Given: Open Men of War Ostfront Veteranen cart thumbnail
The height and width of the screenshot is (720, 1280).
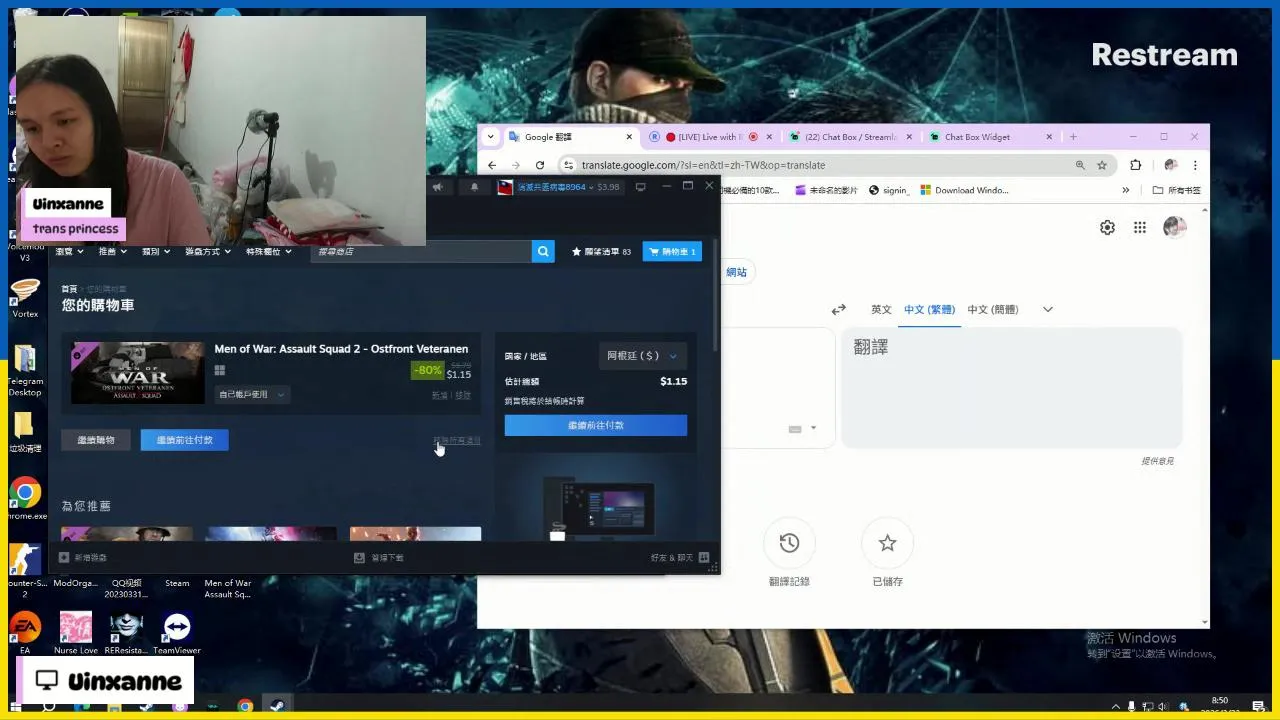Looking at the screenshot, I should 137,373.
